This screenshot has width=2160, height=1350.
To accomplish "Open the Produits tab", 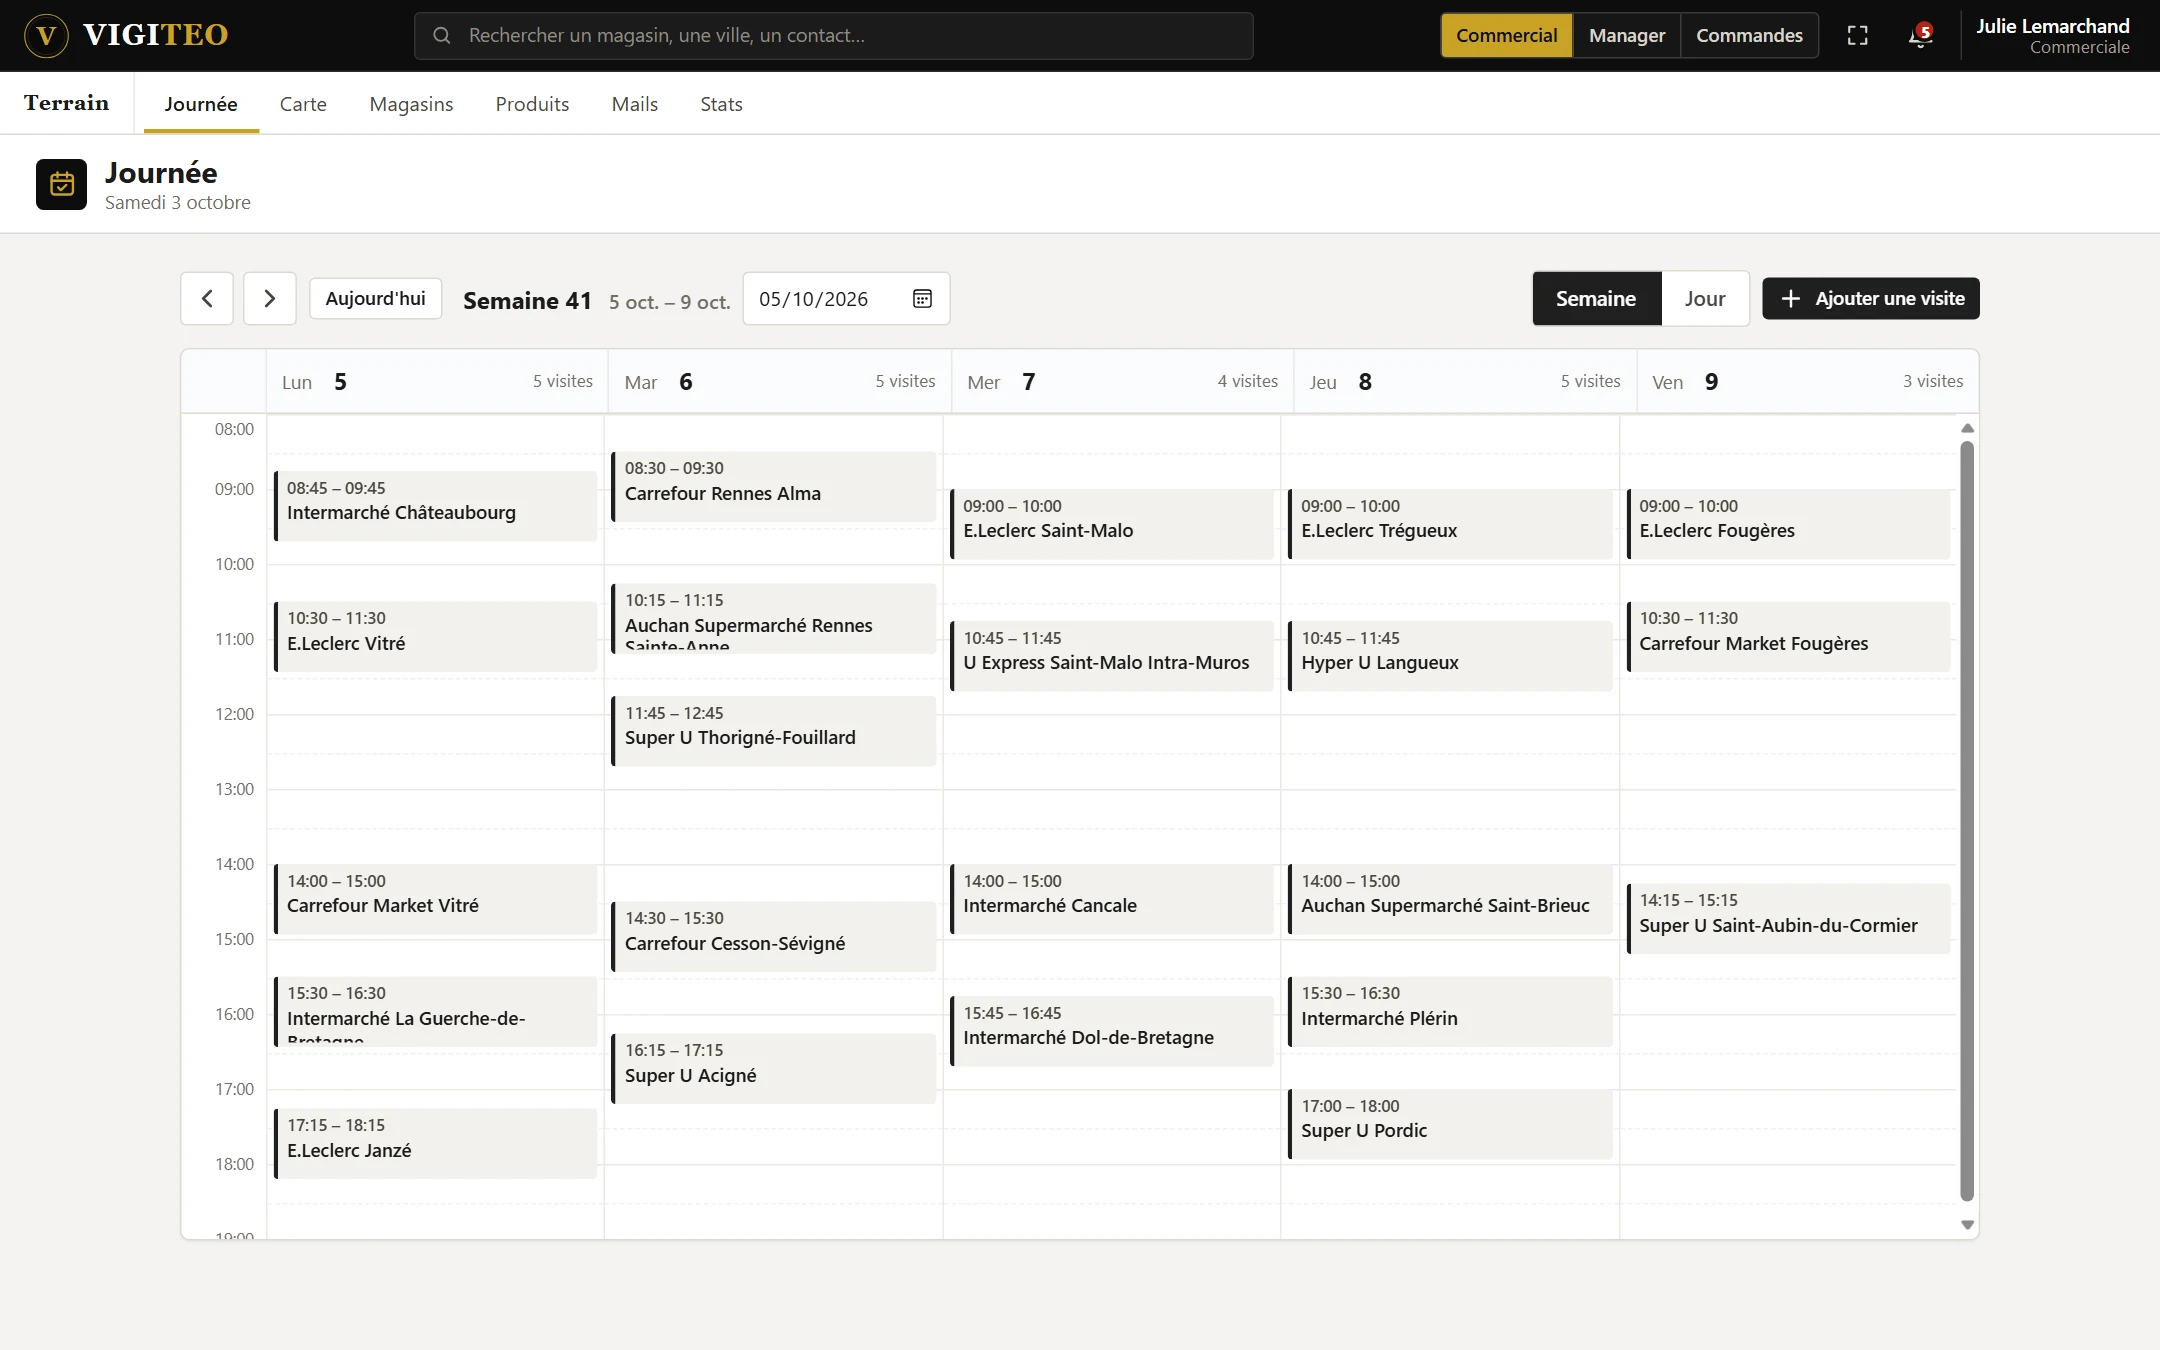I will 532,104.
